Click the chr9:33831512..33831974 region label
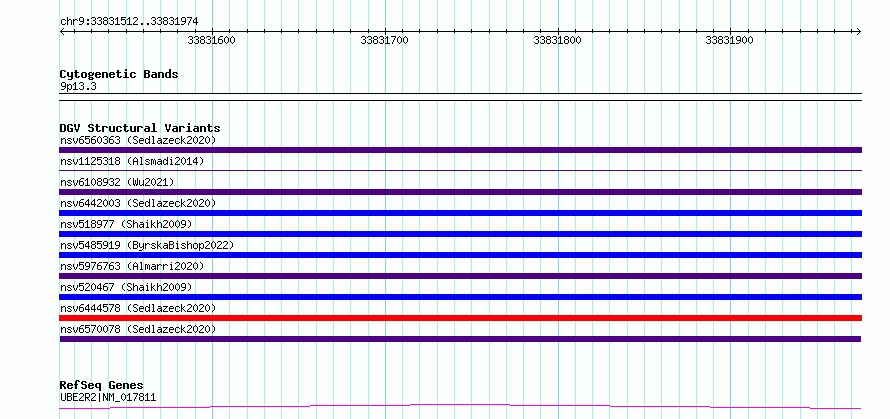This screenshot has width=890, height=419. (x=129, y=22)
